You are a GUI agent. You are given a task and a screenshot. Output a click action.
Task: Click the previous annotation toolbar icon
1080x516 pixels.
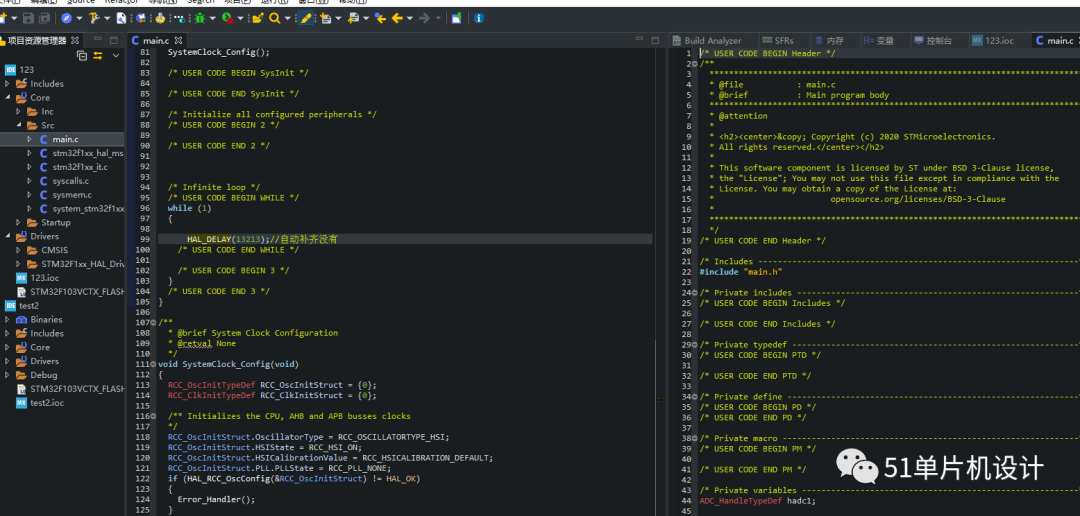click(353, 19)
